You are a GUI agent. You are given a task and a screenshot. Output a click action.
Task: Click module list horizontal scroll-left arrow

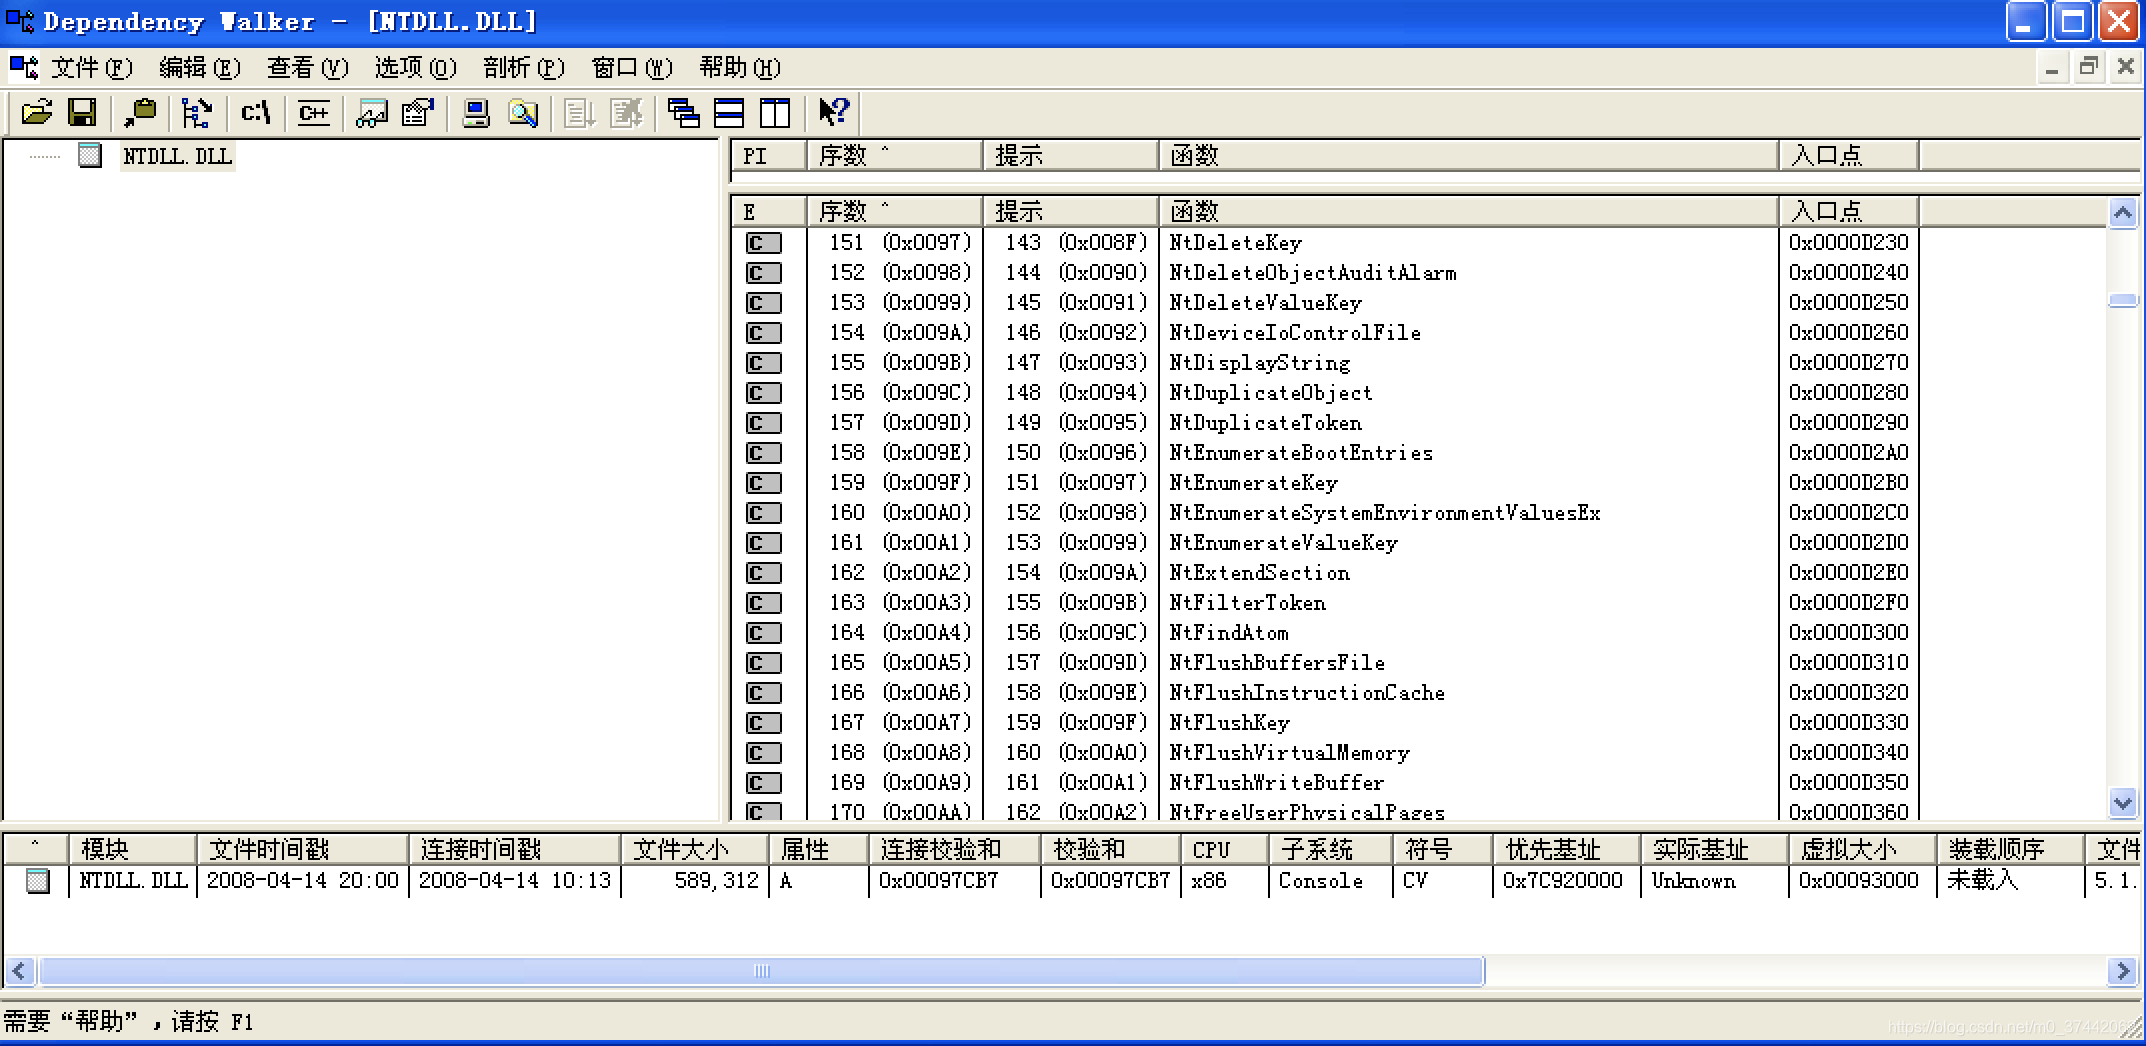coord(20,971)
